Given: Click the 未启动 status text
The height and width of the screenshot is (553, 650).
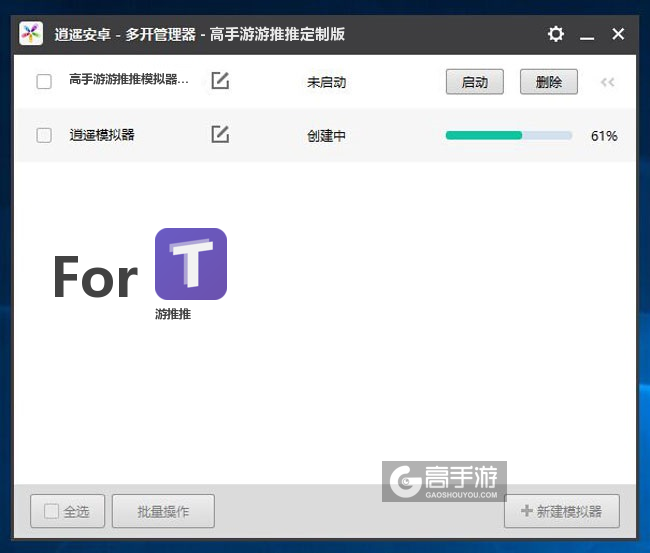Looking at the screenshot, I should [x=326, y=82].
